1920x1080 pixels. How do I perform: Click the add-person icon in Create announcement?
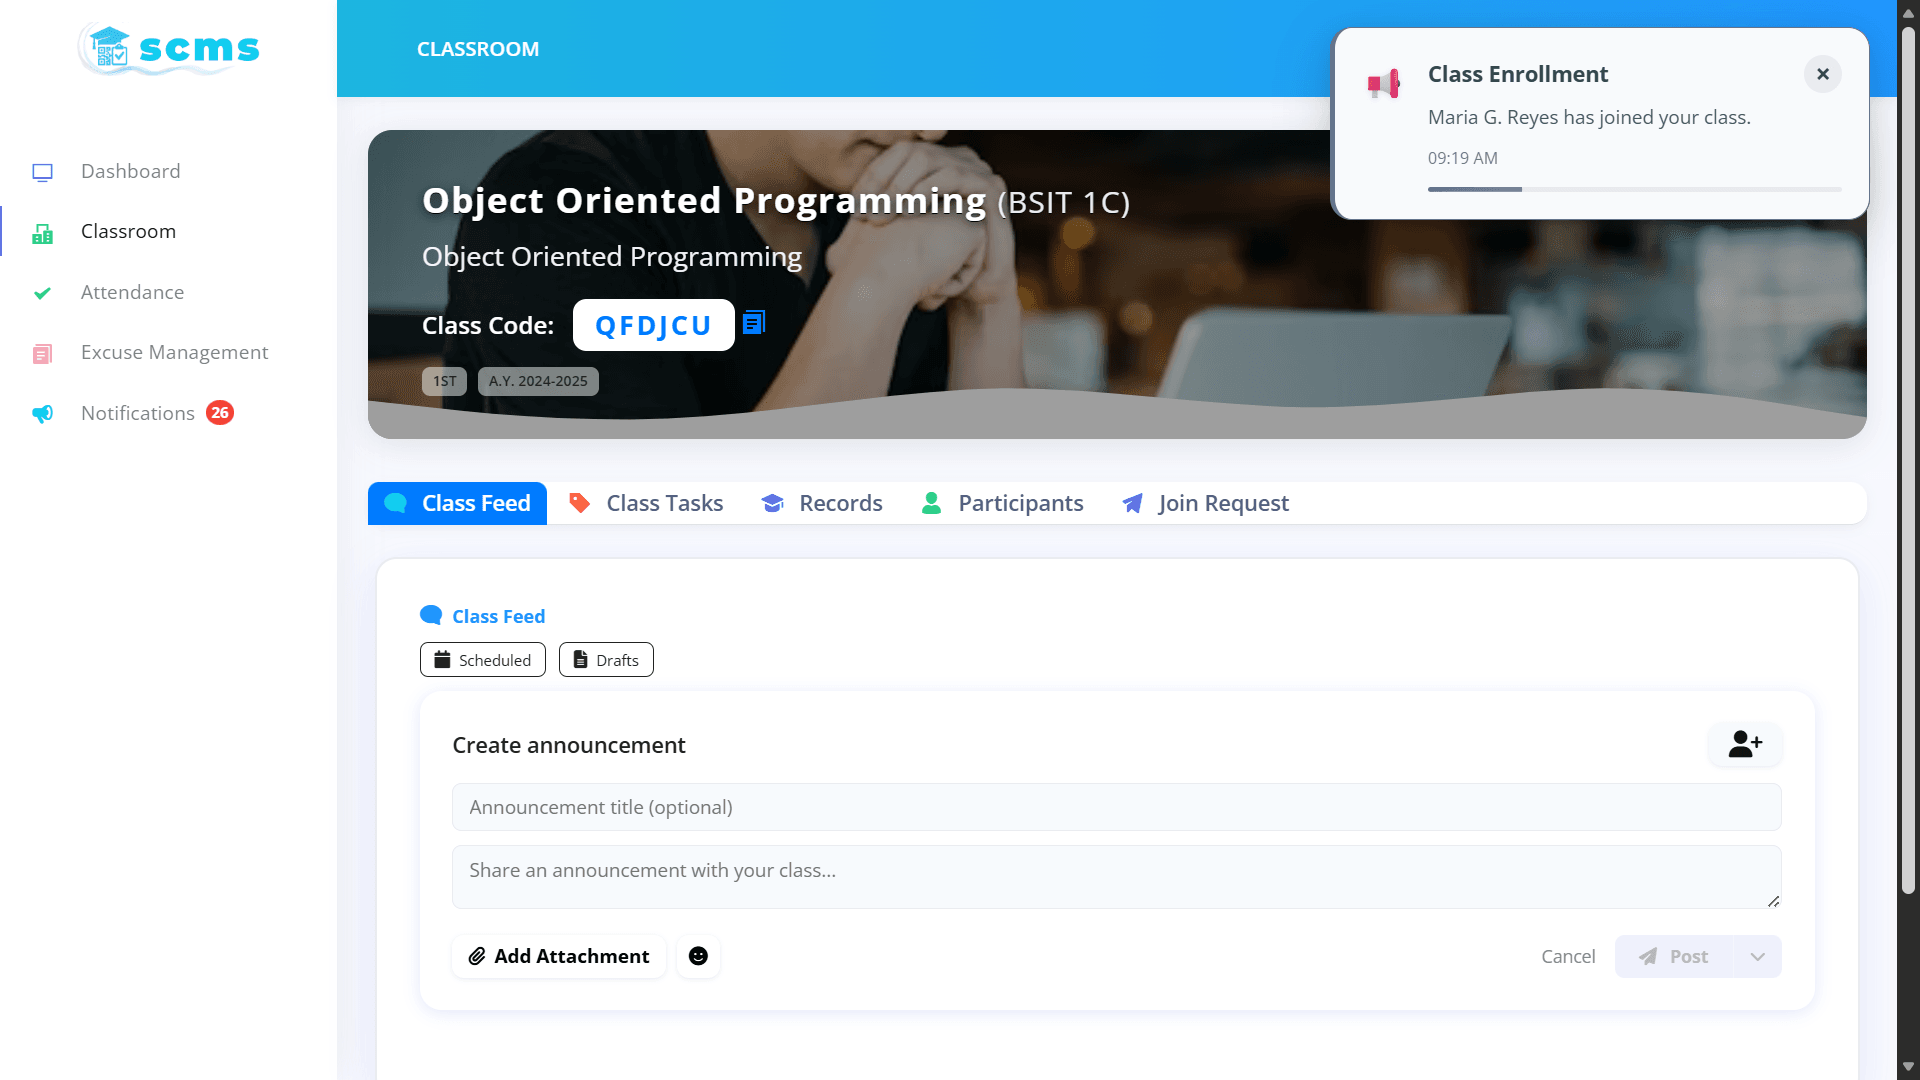1745,744
